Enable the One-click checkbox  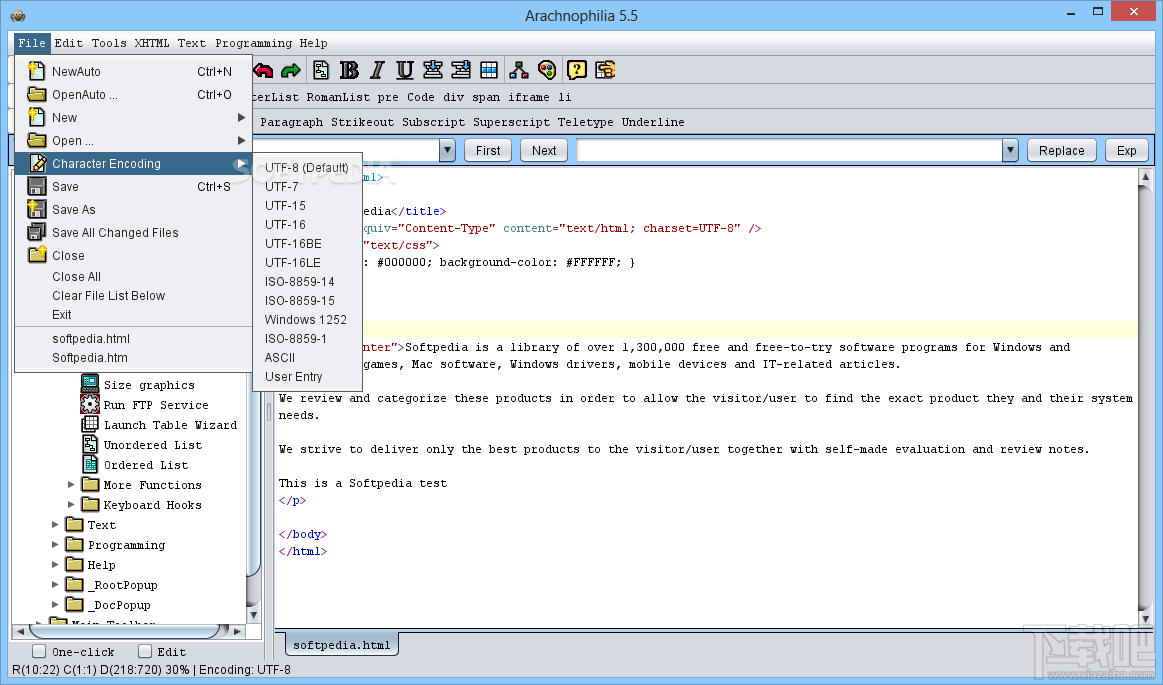pyautogui.click(x=39, y=652)
